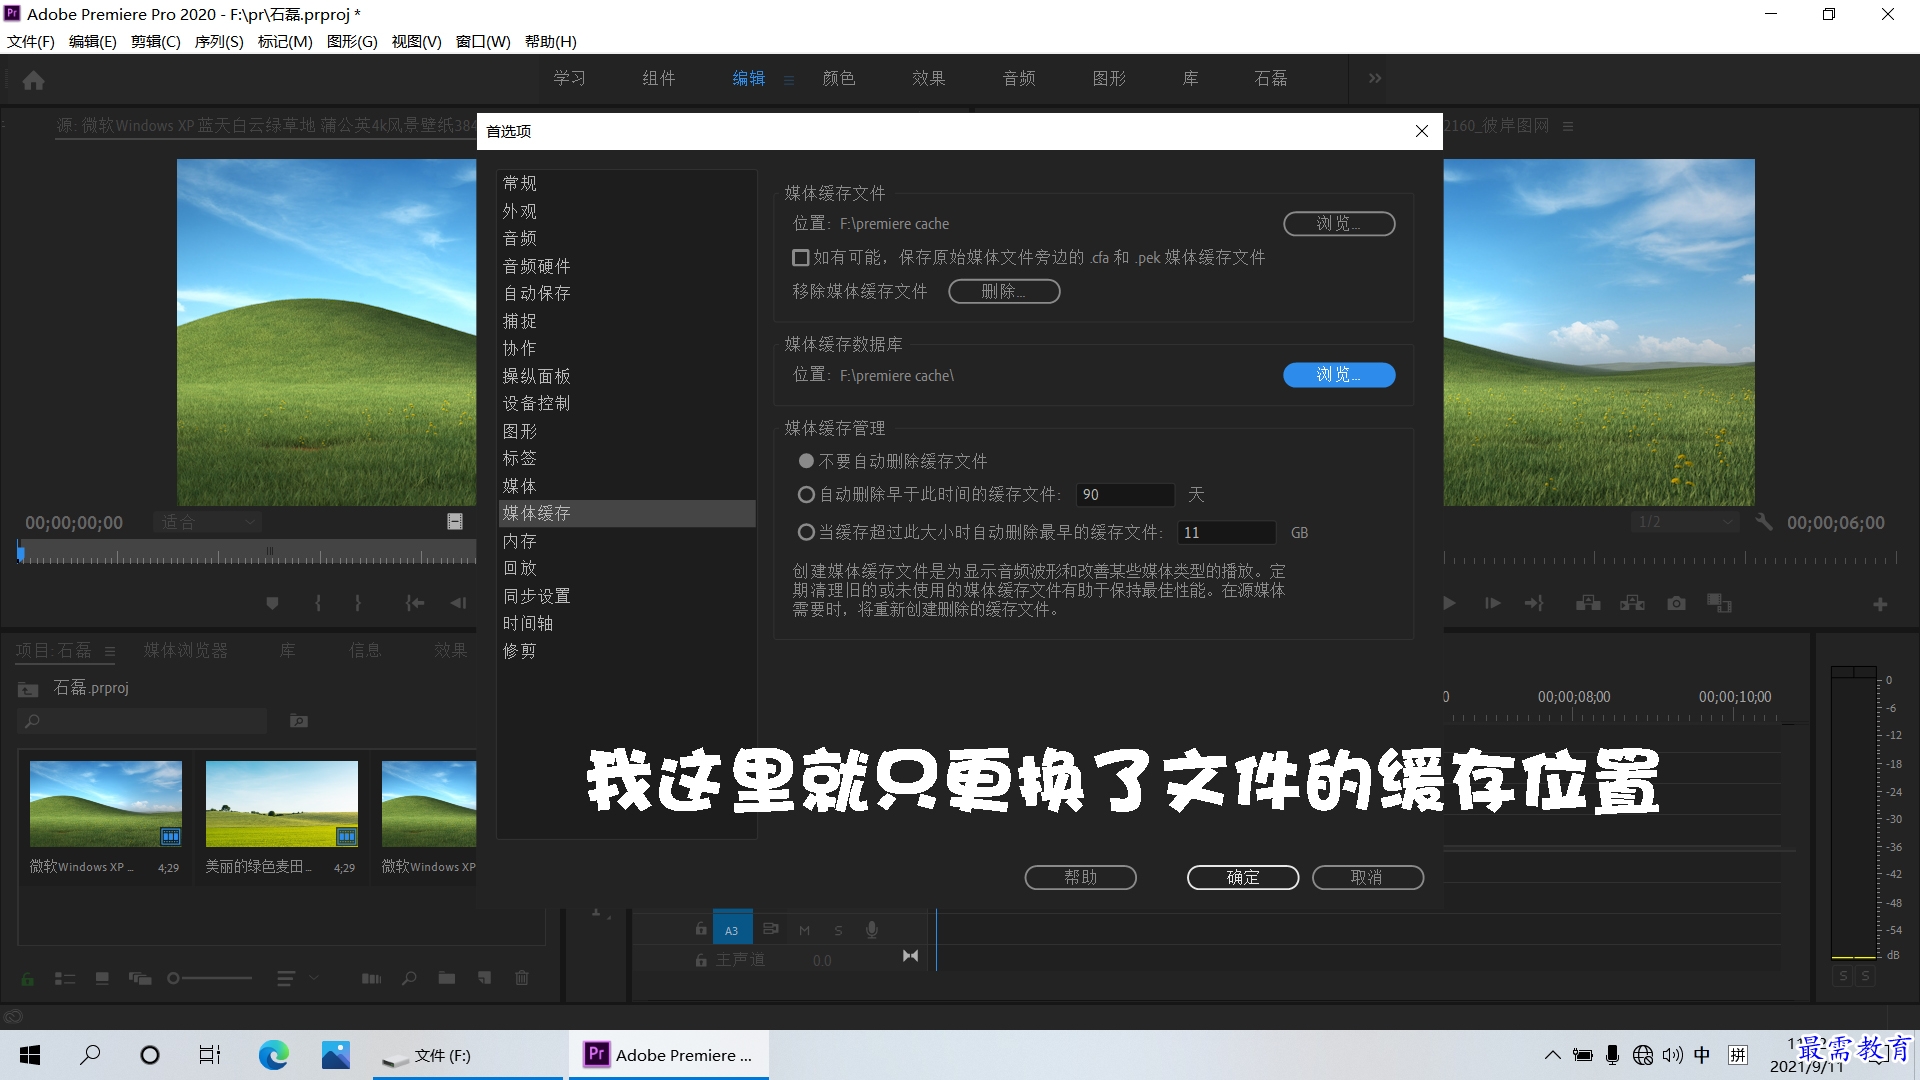Click List View icon in project panel
The image size is (1920, 1080).
pyautogui.click(x=65, y=978)
